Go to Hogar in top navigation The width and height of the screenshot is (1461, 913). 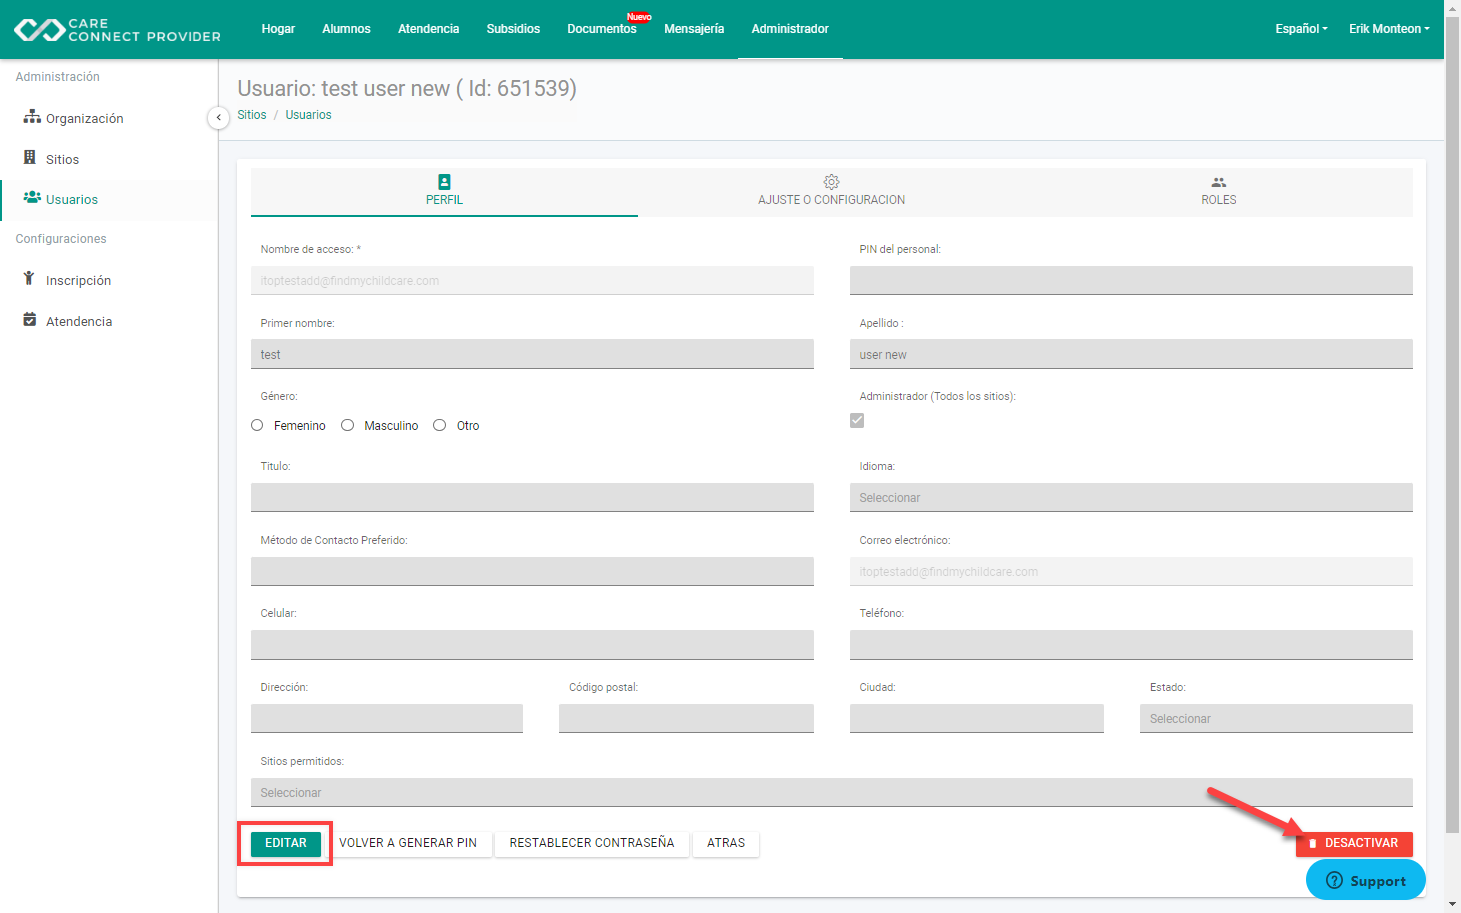pyautogui.click(x=278, y=29)
